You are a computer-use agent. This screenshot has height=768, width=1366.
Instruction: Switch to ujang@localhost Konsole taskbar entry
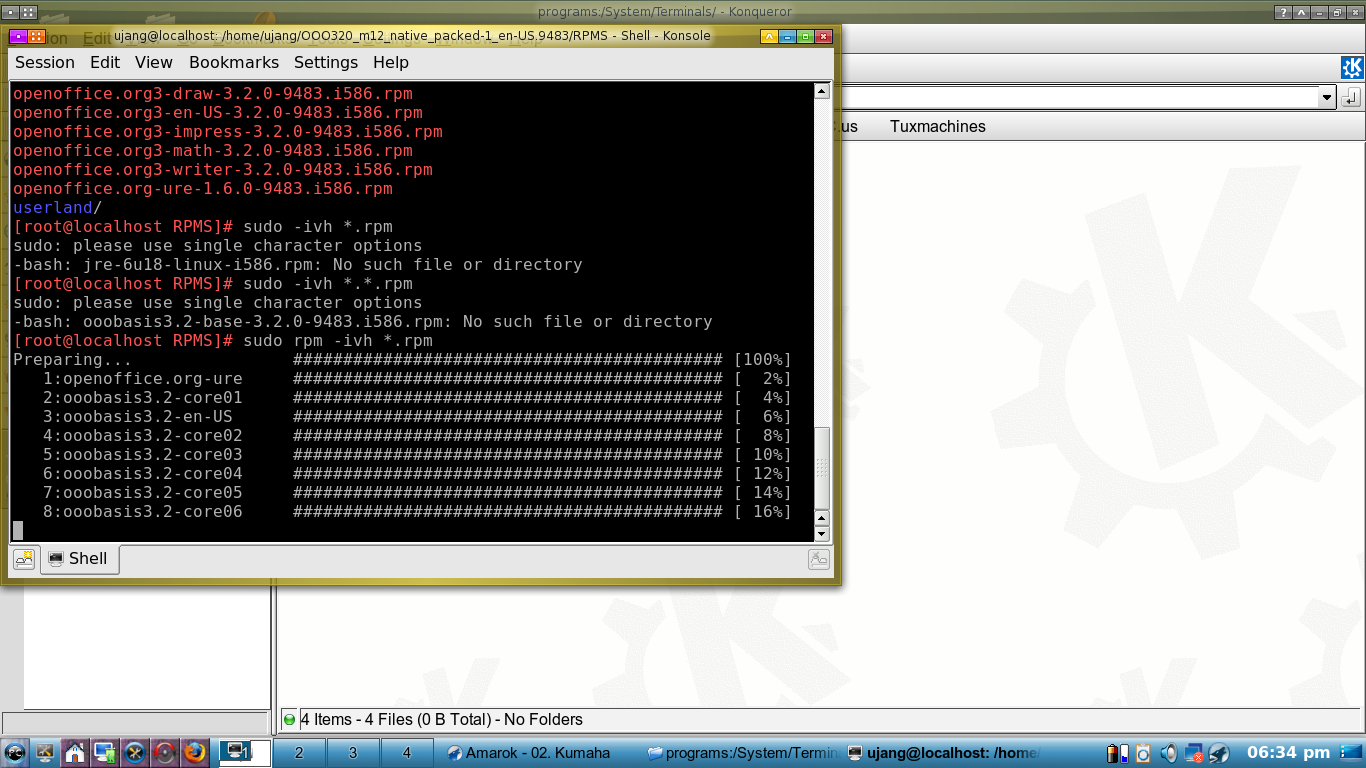coord(943,753)
